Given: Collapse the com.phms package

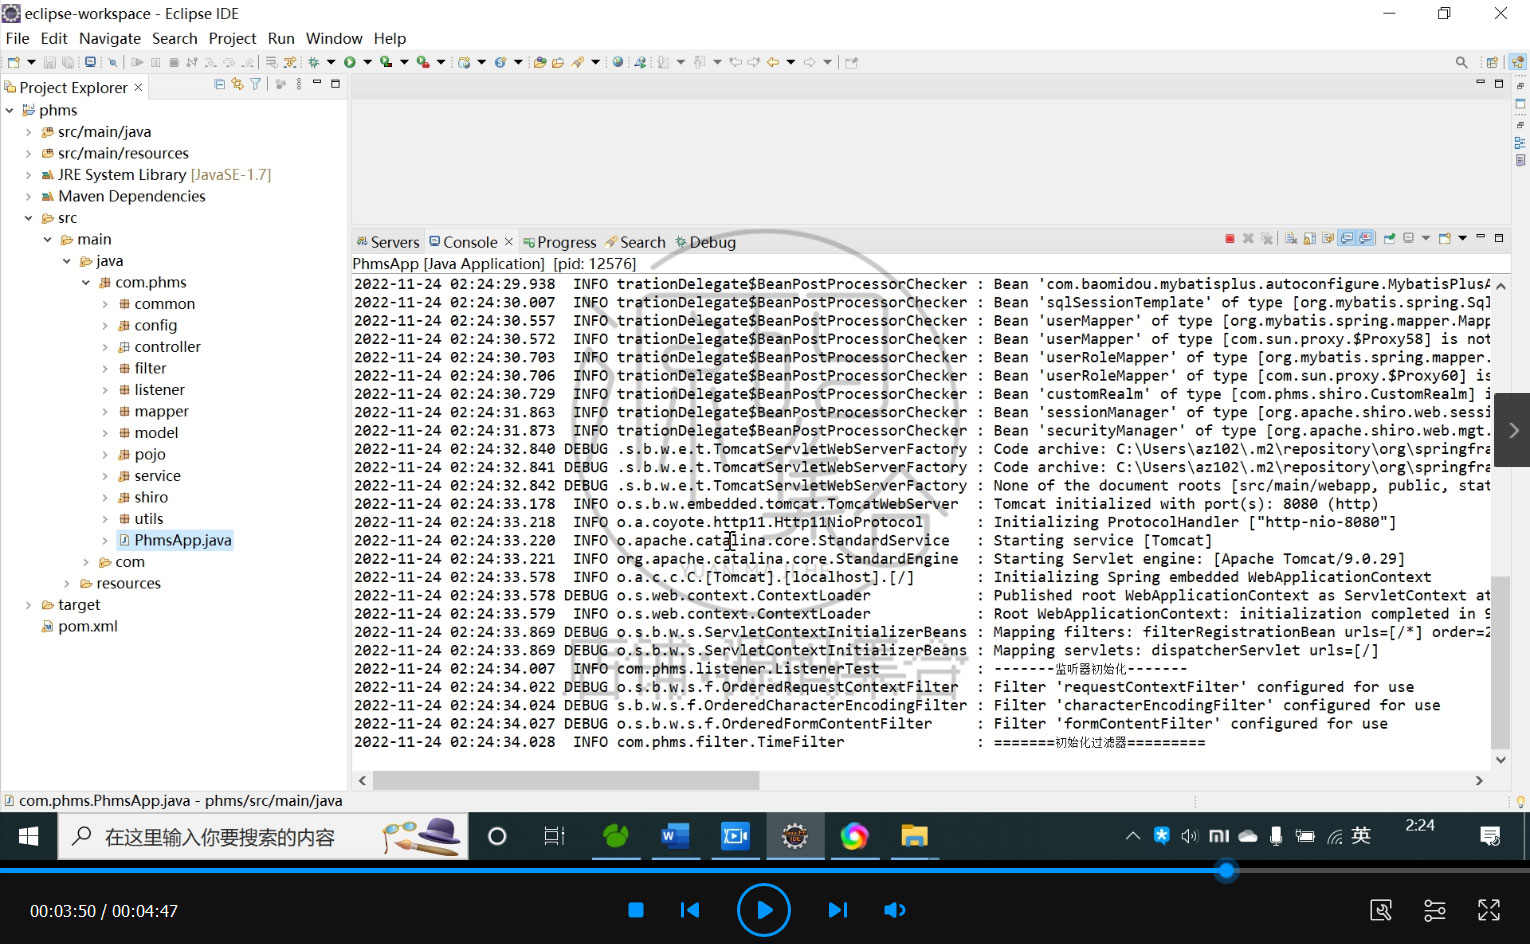Looking at the screenshot, I should tap(86, 283).
